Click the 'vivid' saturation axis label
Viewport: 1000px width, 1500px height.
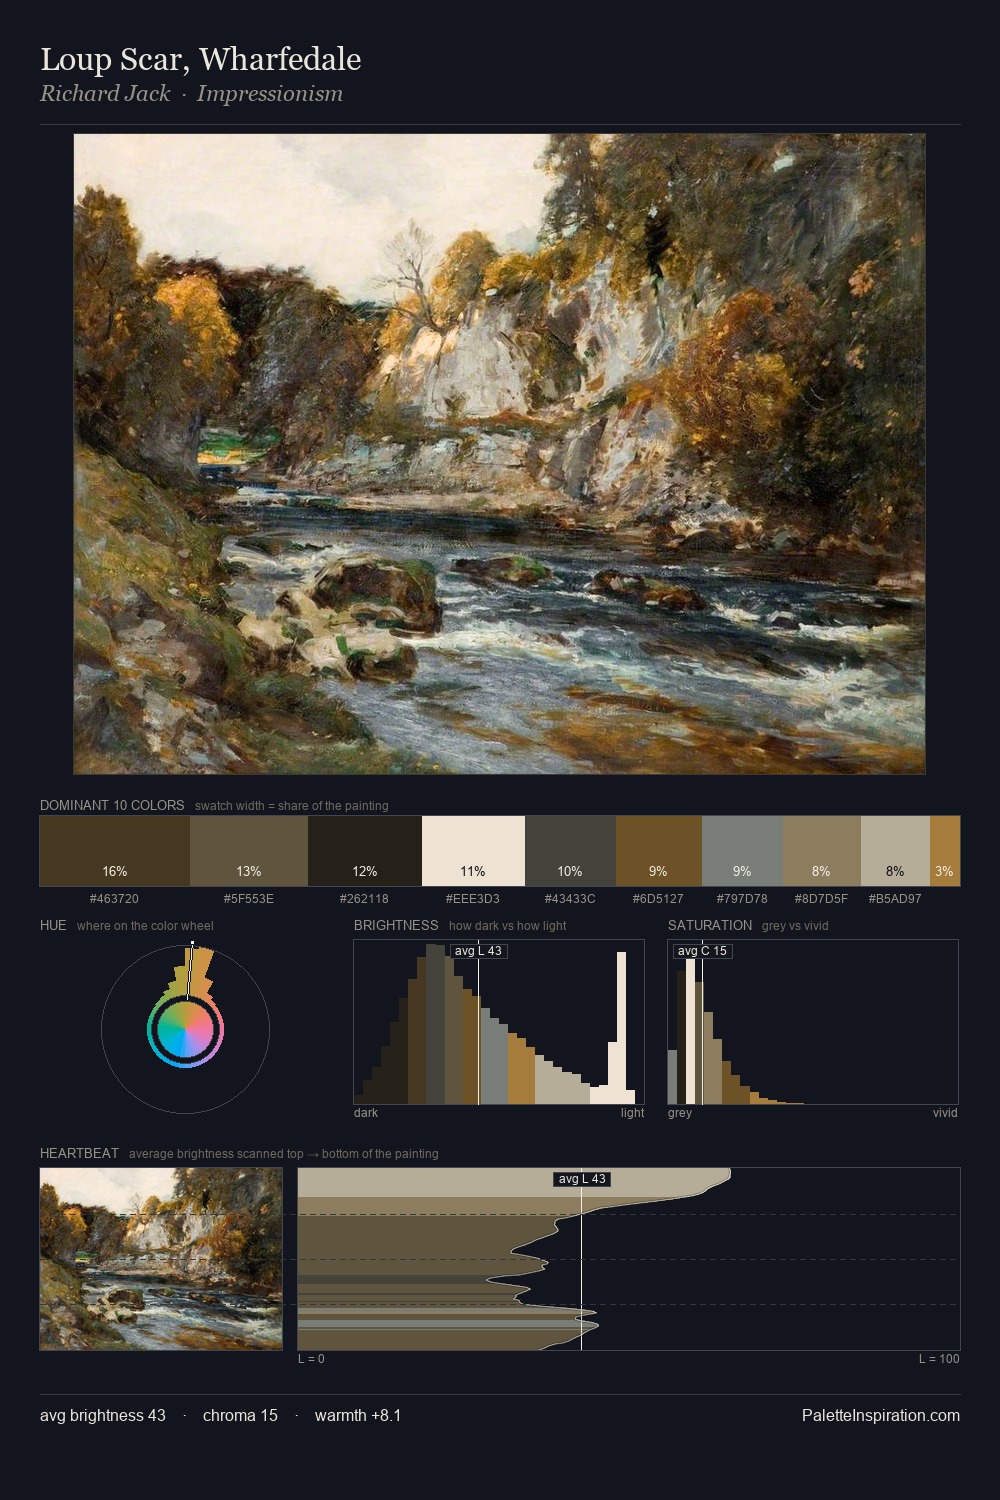(x=945, y=1113)
